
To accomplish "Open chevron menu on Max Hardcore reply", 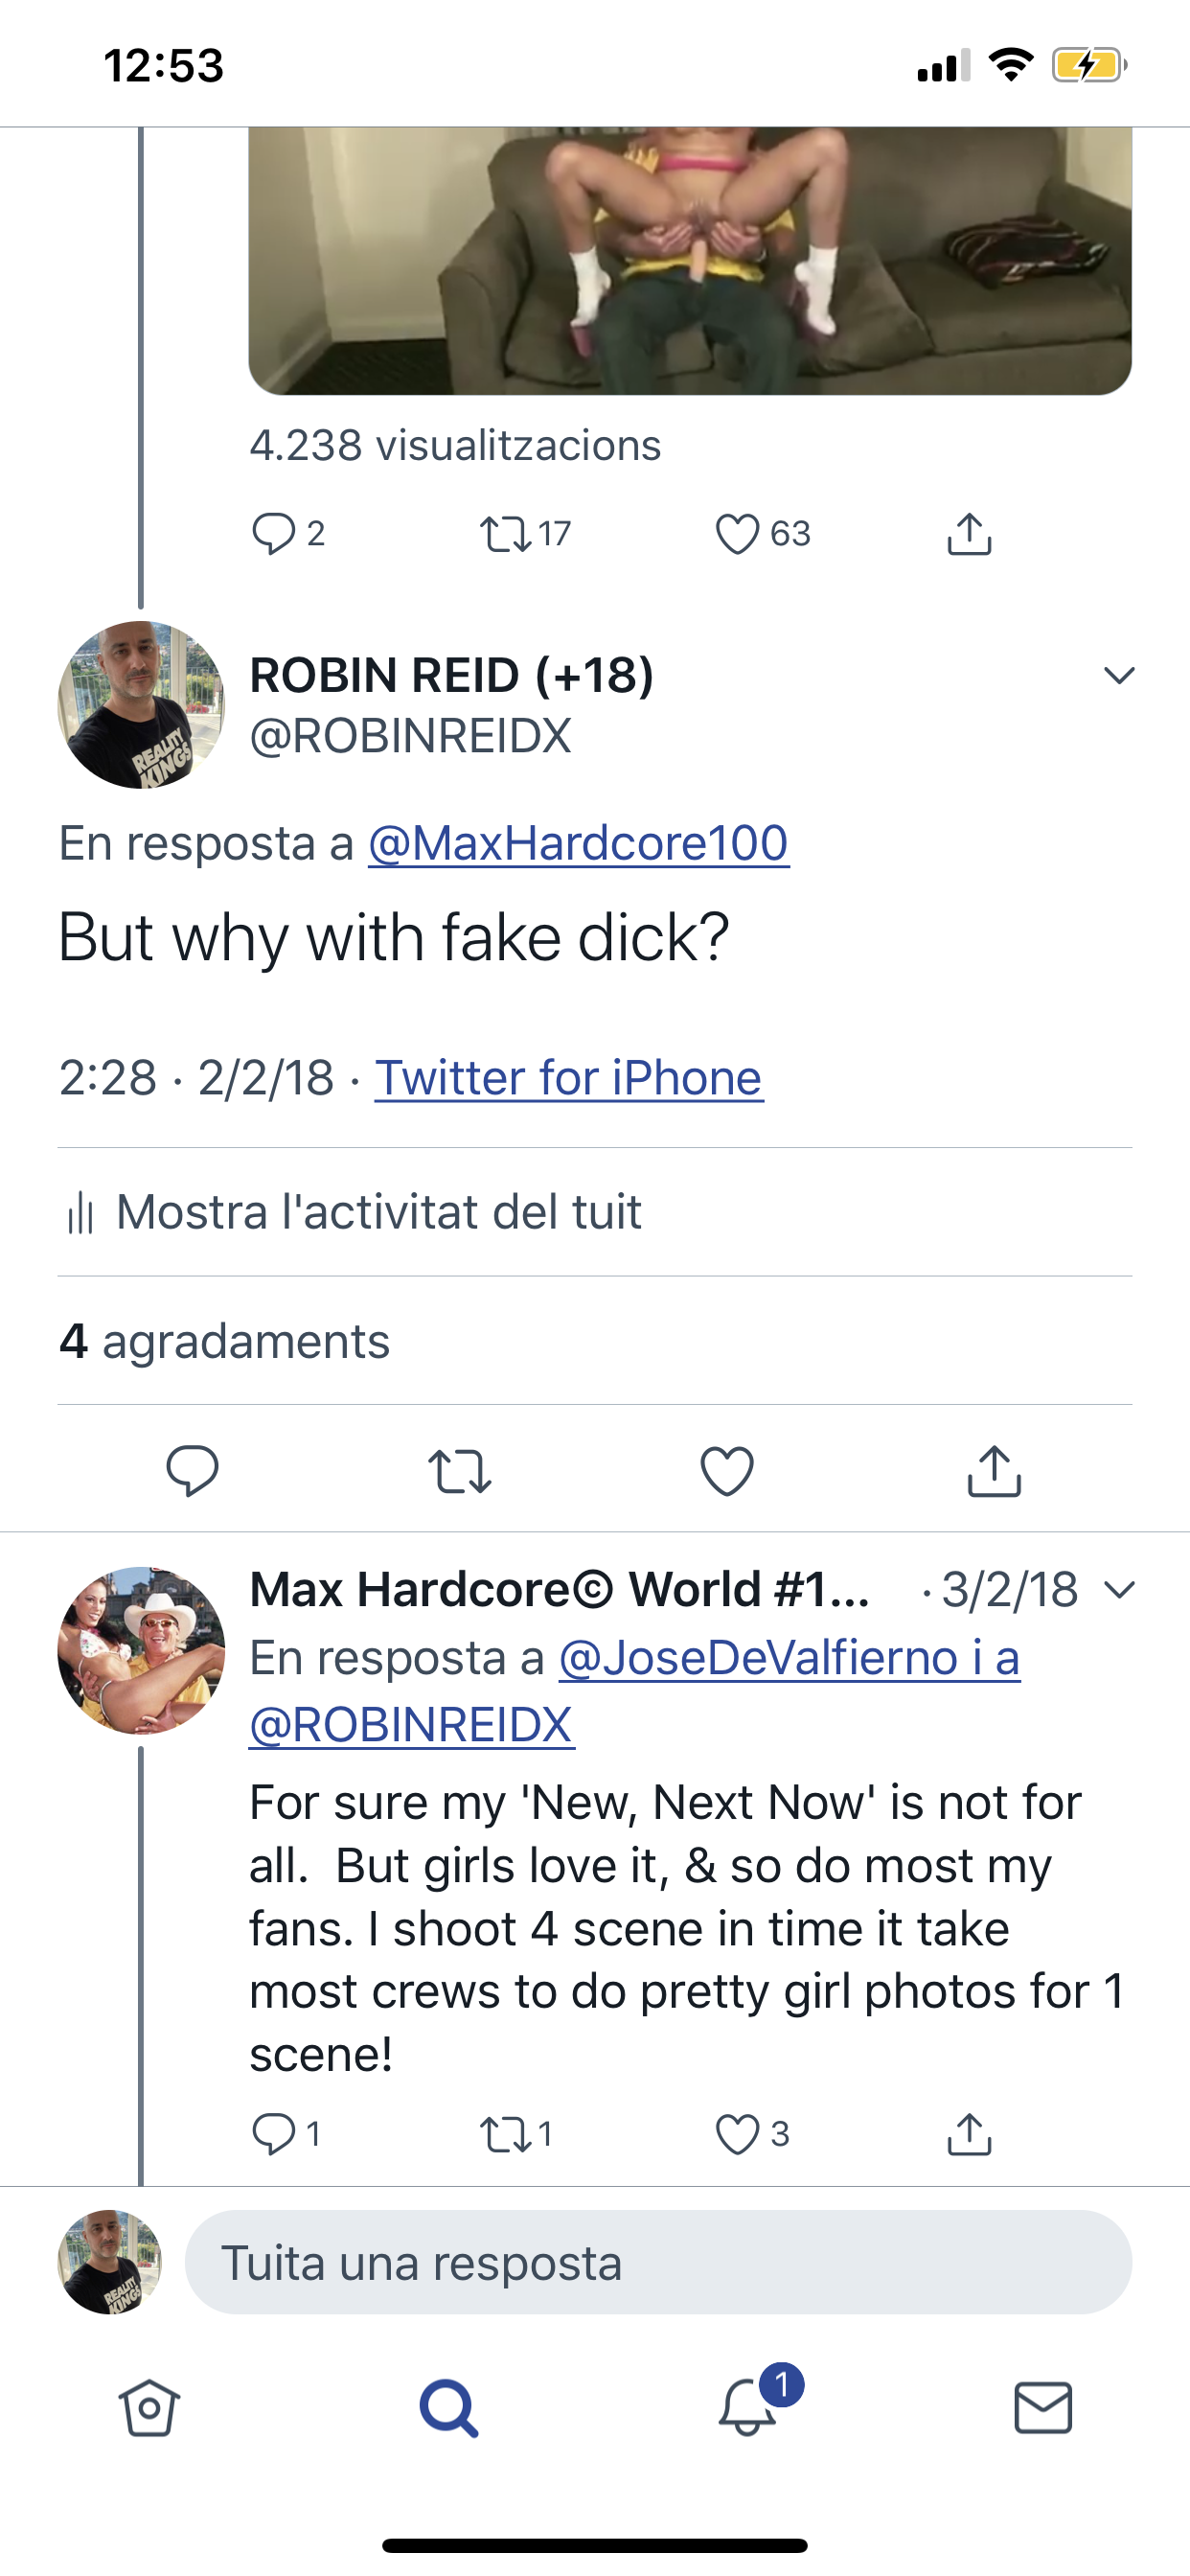I will coord(1119,1590).
